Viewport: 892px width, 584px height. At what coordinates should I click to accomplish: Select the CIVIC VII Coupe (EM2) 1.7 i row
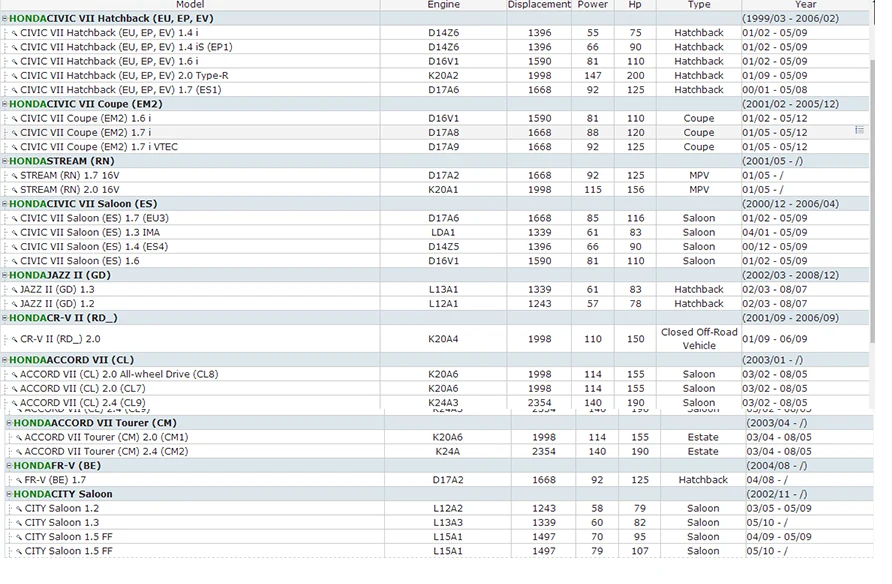click(x=435, y=132)
